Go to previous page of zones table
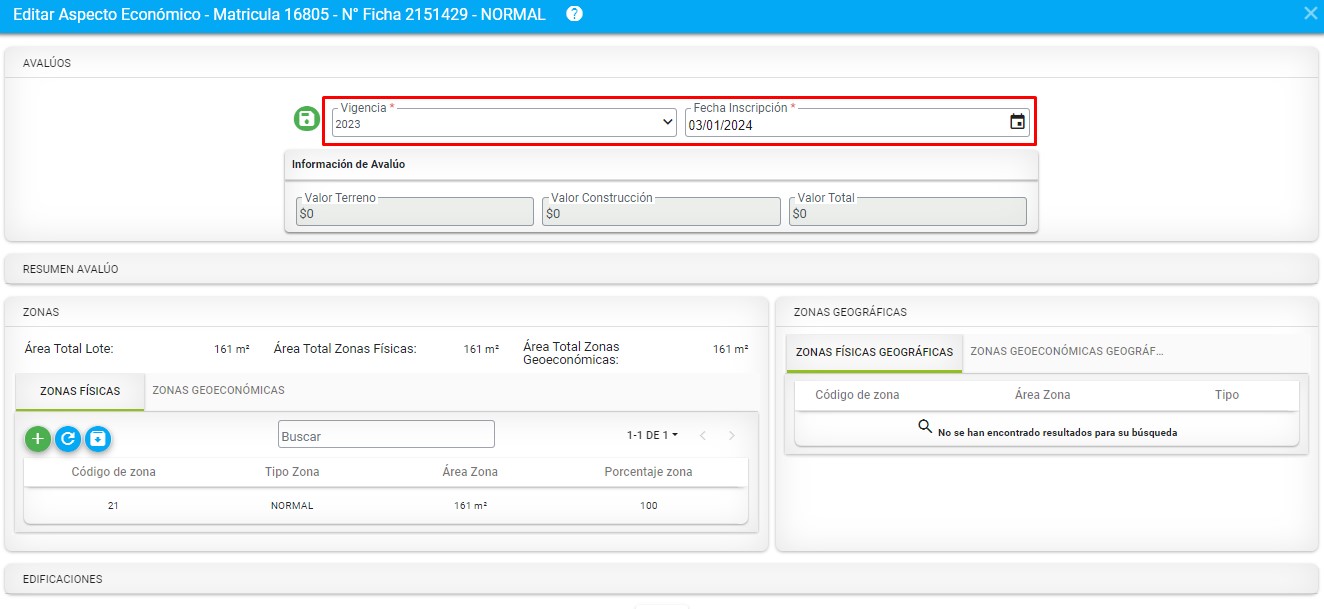 coord(703,435)
